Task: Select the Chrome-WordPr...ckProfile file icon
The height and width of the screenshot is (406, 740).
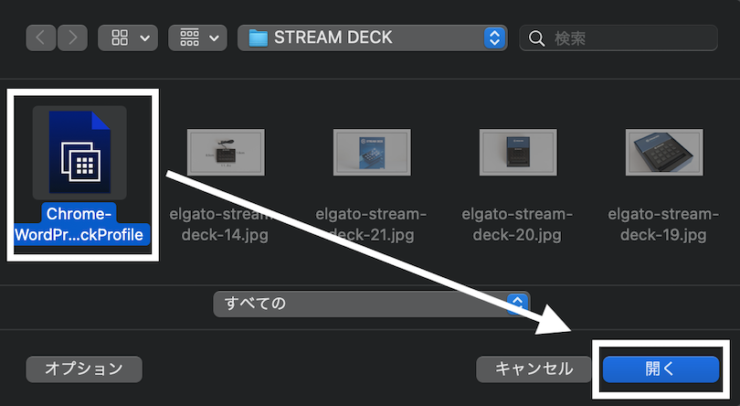Action: (x=79, y=152)
